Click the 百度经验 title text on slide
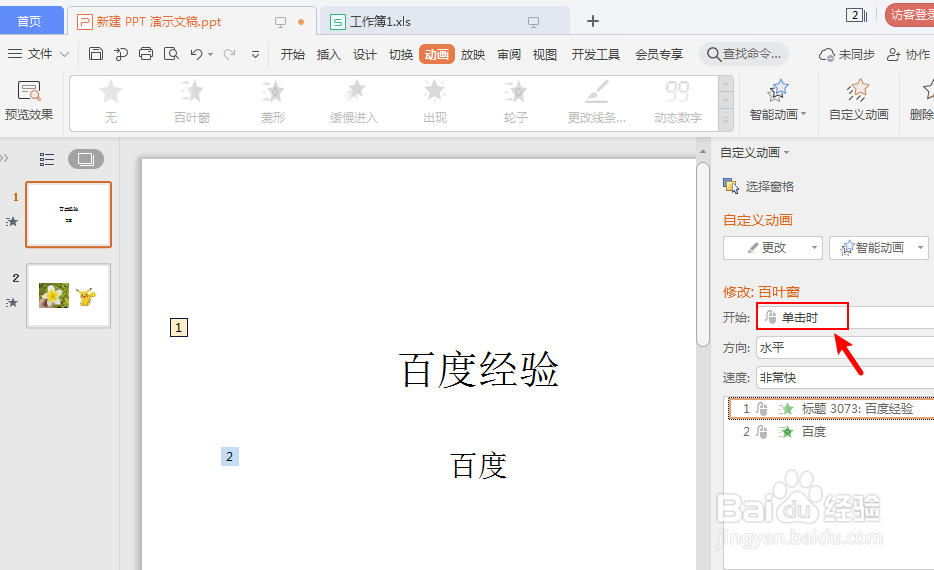934x570 pixels. 479,369
